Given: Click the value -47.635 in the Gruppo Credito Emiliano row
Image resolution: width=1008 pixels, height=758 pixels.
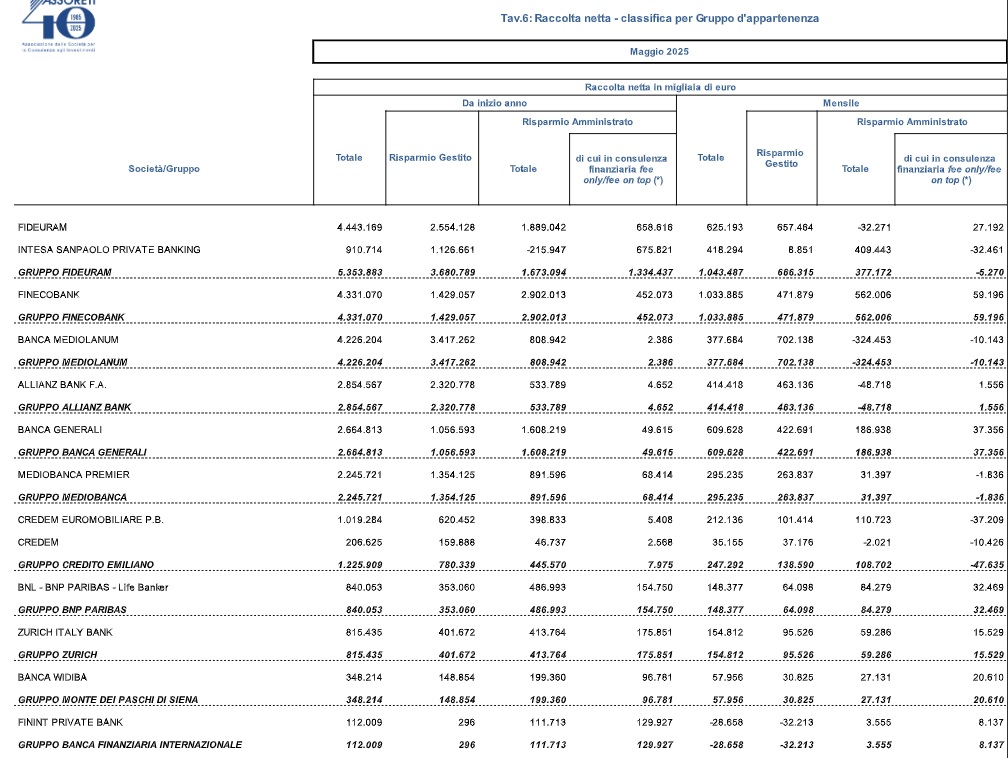Looking at the screenshot, I should coord(987,565).
